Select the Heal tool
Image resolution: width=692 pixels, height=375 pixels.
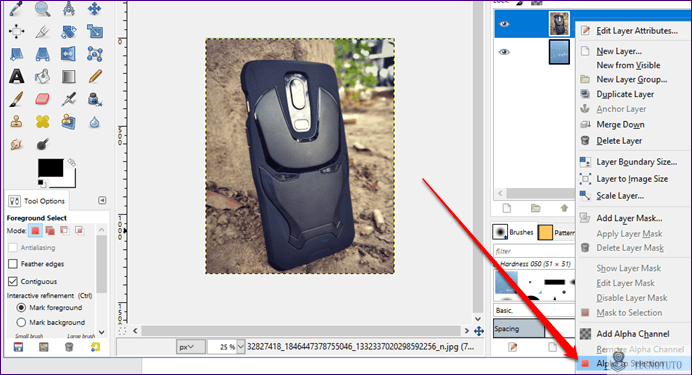(42, 122)
